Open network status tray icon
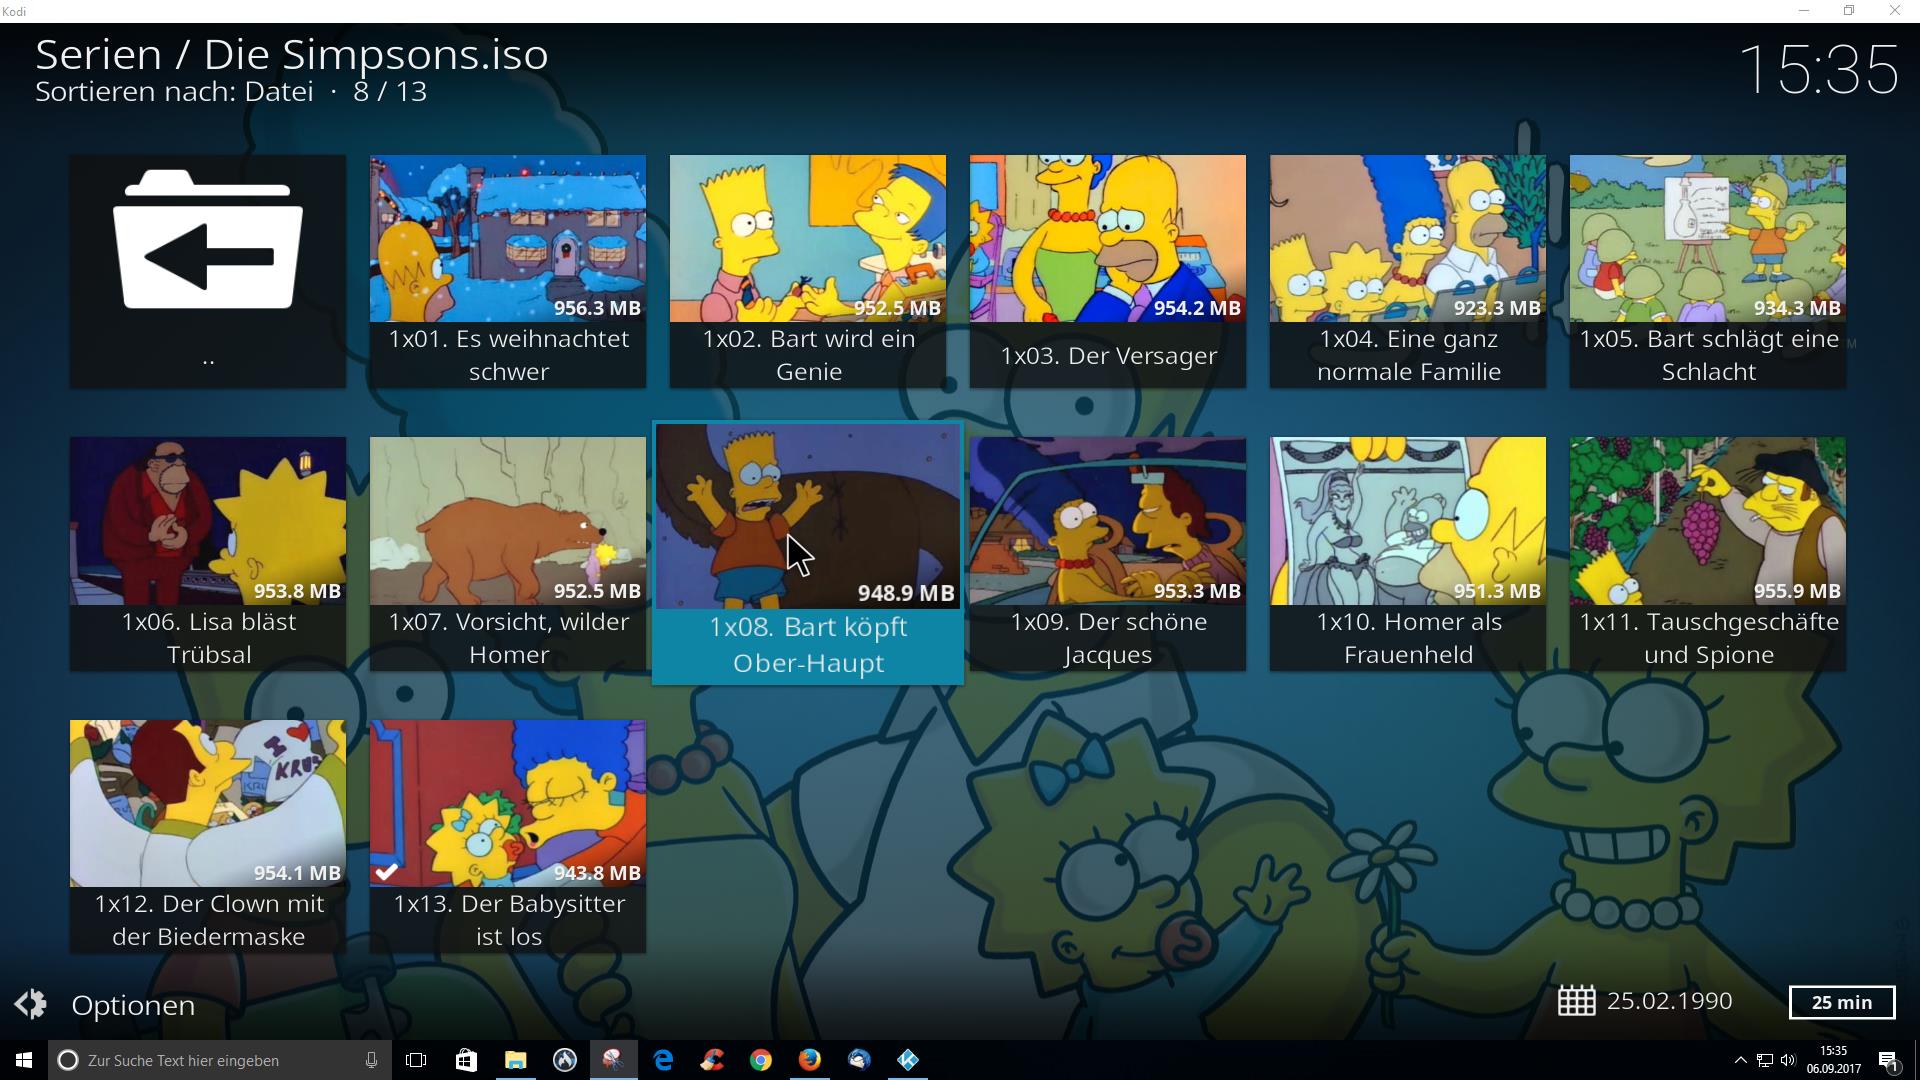This screenshot has height=1080, width=1920. point(1765,1060)
